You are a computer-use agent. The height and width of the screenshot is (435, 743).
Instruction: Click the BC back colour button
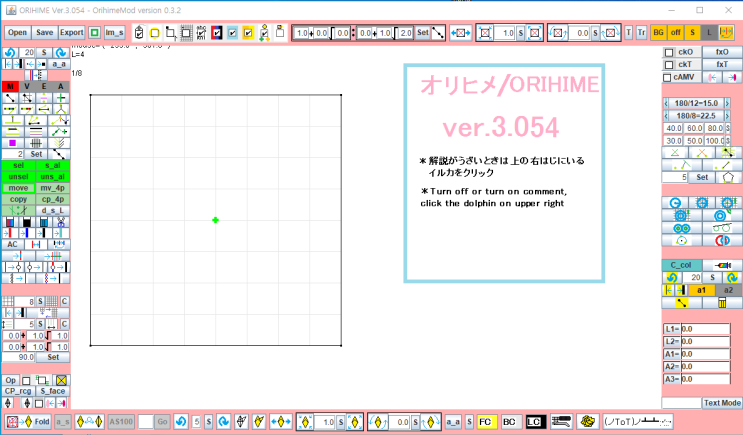[509, 421]
